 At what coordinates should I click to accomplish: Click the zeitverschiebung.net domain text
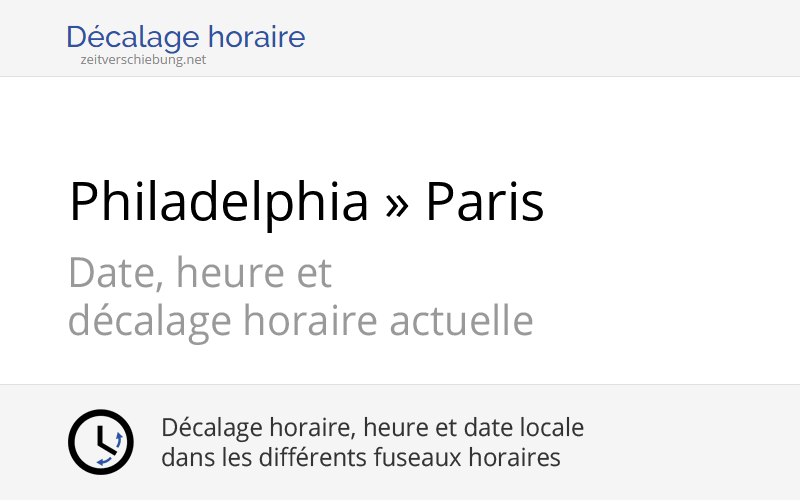click(x=143, y=60)
